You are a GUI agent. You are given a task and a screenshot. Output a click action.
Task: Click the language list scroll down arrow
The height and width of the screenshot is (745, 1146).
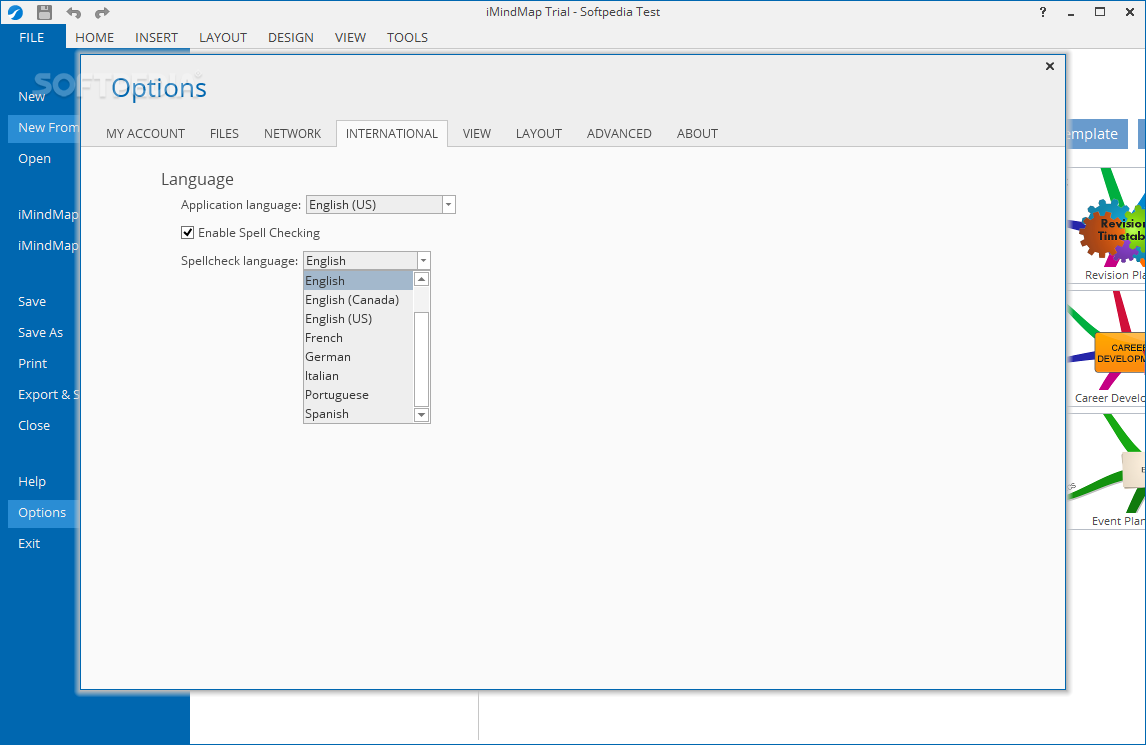click(421, 415)
